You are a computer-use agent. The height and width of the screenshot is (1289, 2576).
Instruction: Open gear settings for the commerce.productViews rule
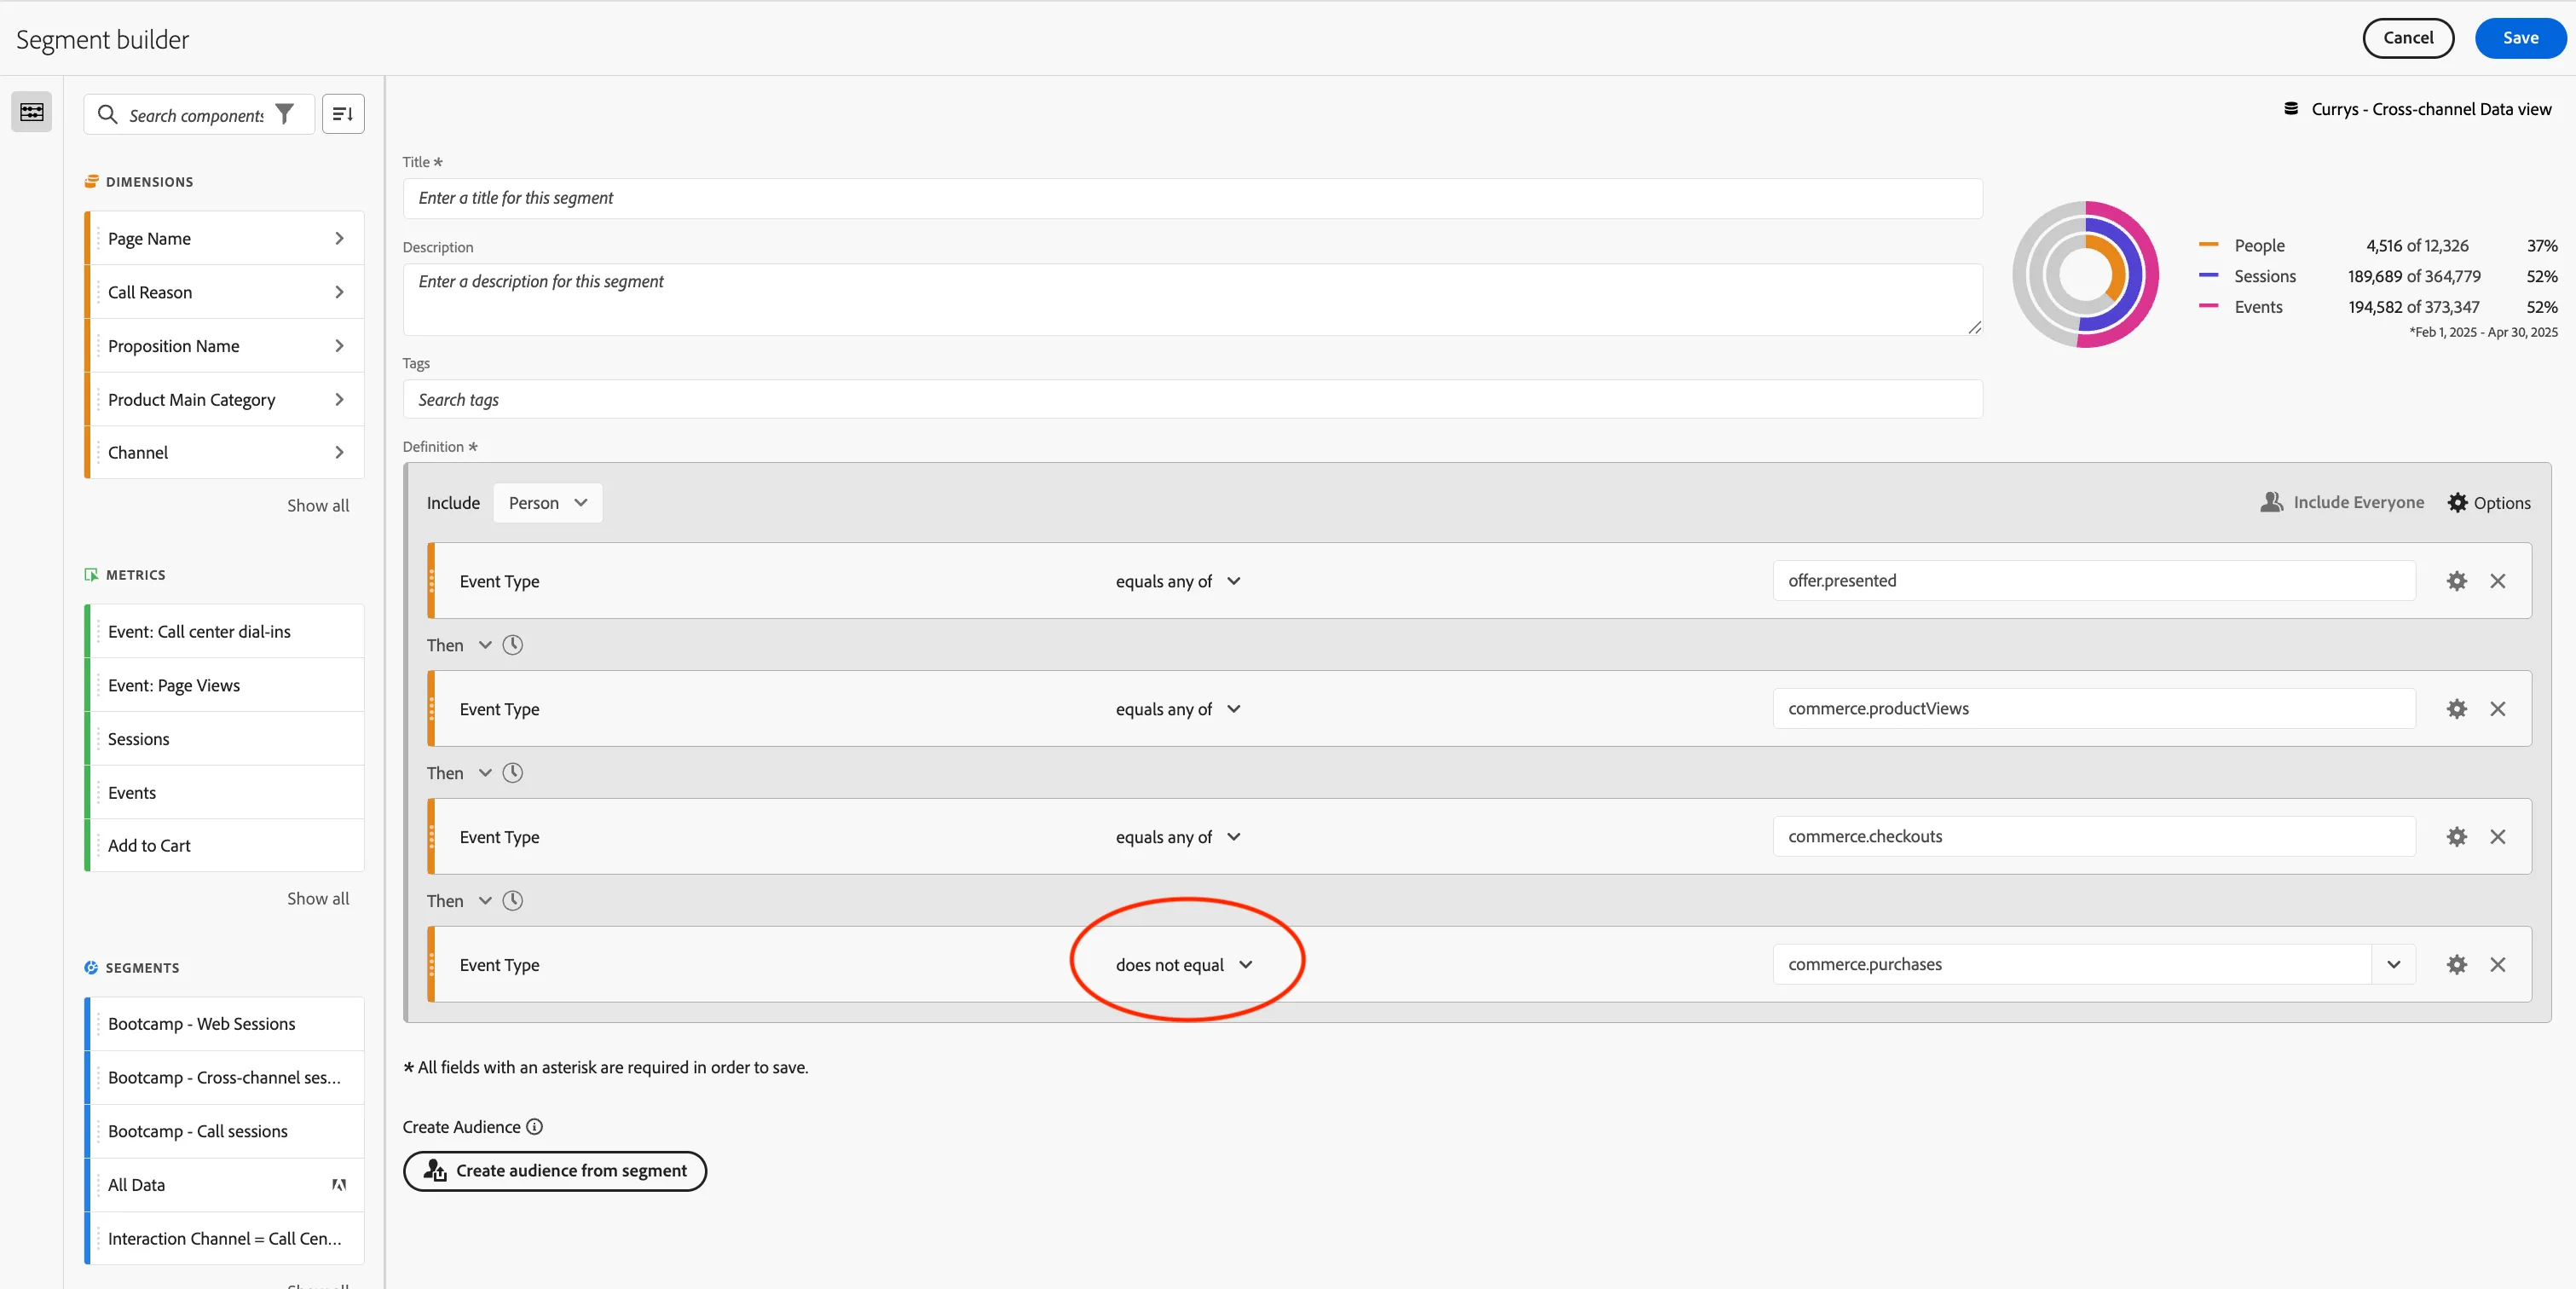(2456, 709)
